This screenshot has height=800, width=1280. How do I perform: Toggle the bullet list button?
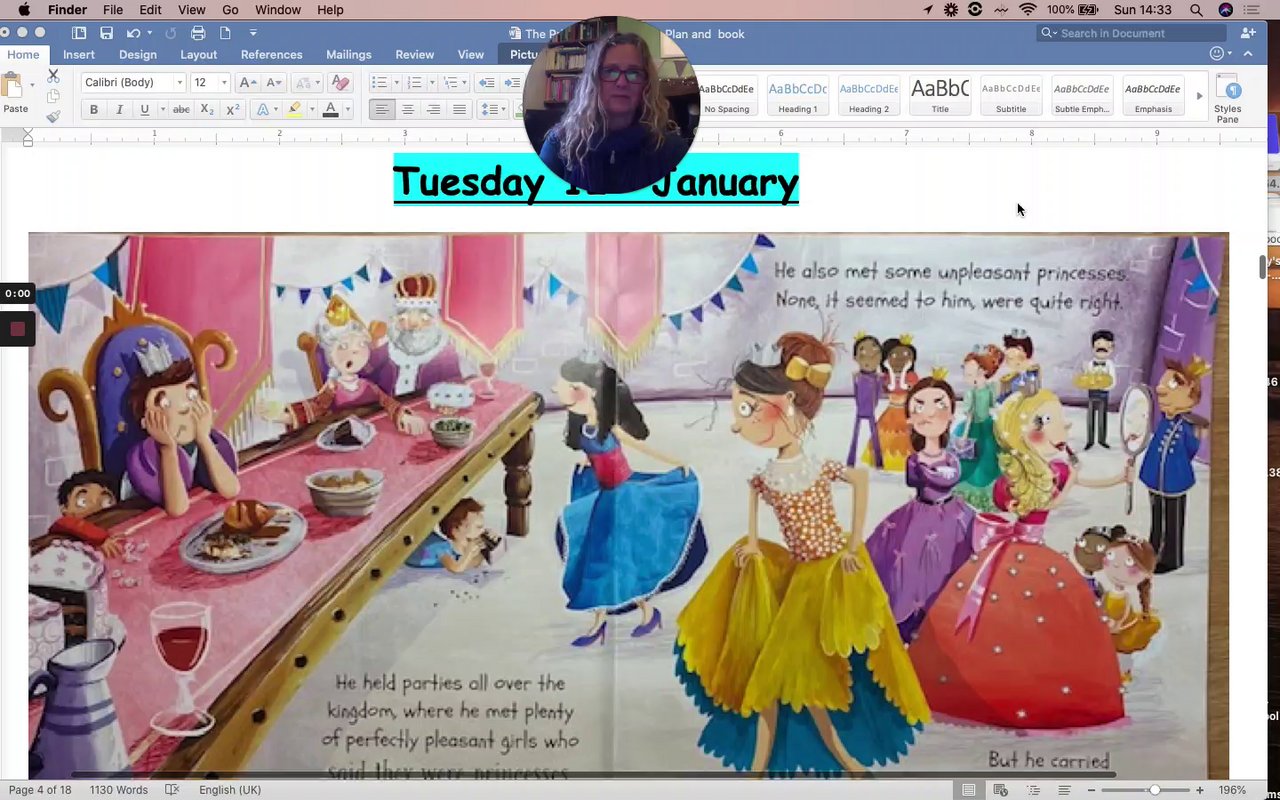point(379,83)
